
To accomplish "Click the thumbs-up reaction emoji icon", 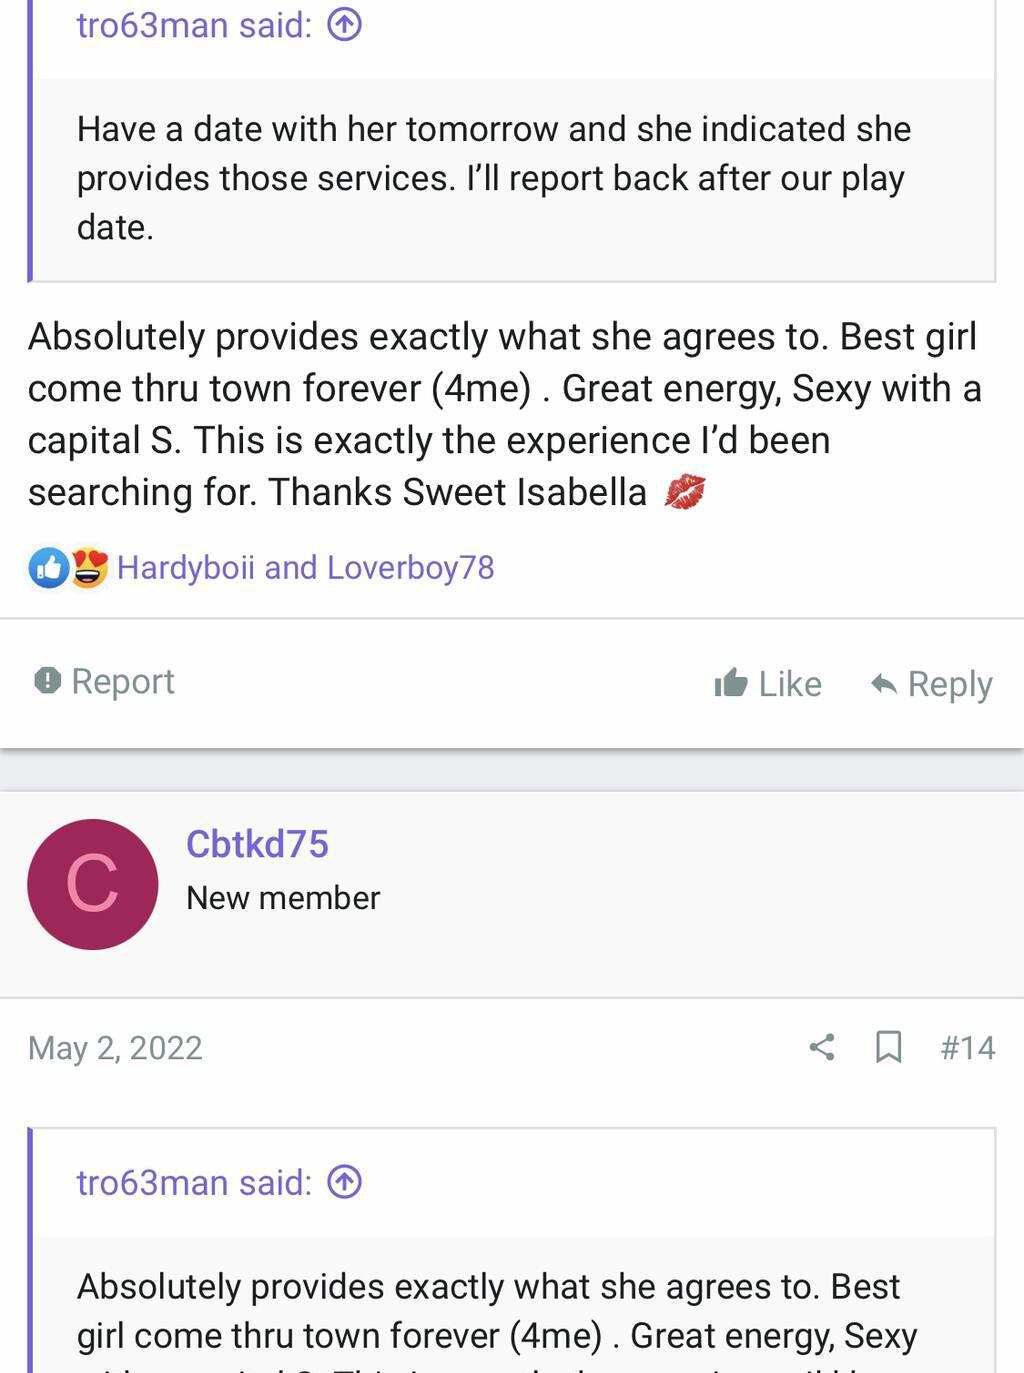I will click(x=48, y=568).
